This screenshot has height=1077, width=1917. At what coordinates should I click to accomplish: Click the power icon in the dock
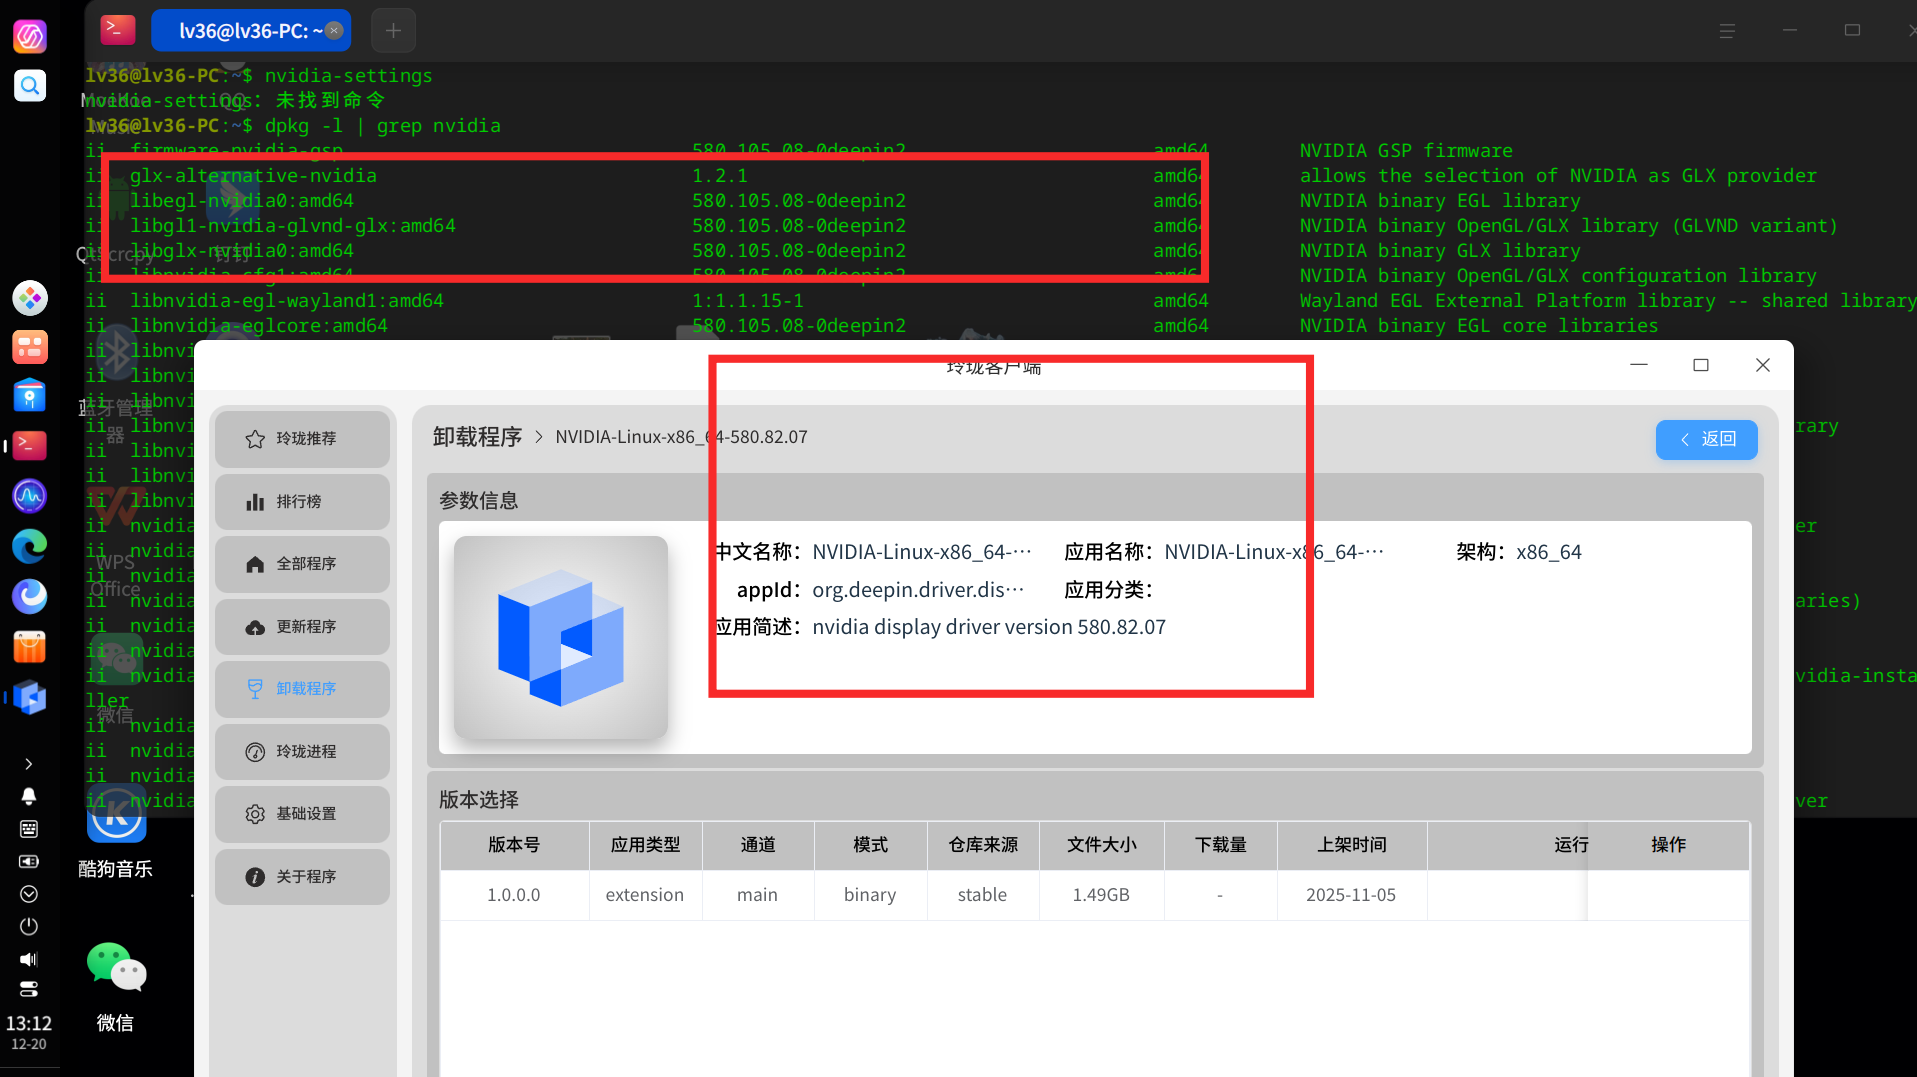(x=29, y=926)
